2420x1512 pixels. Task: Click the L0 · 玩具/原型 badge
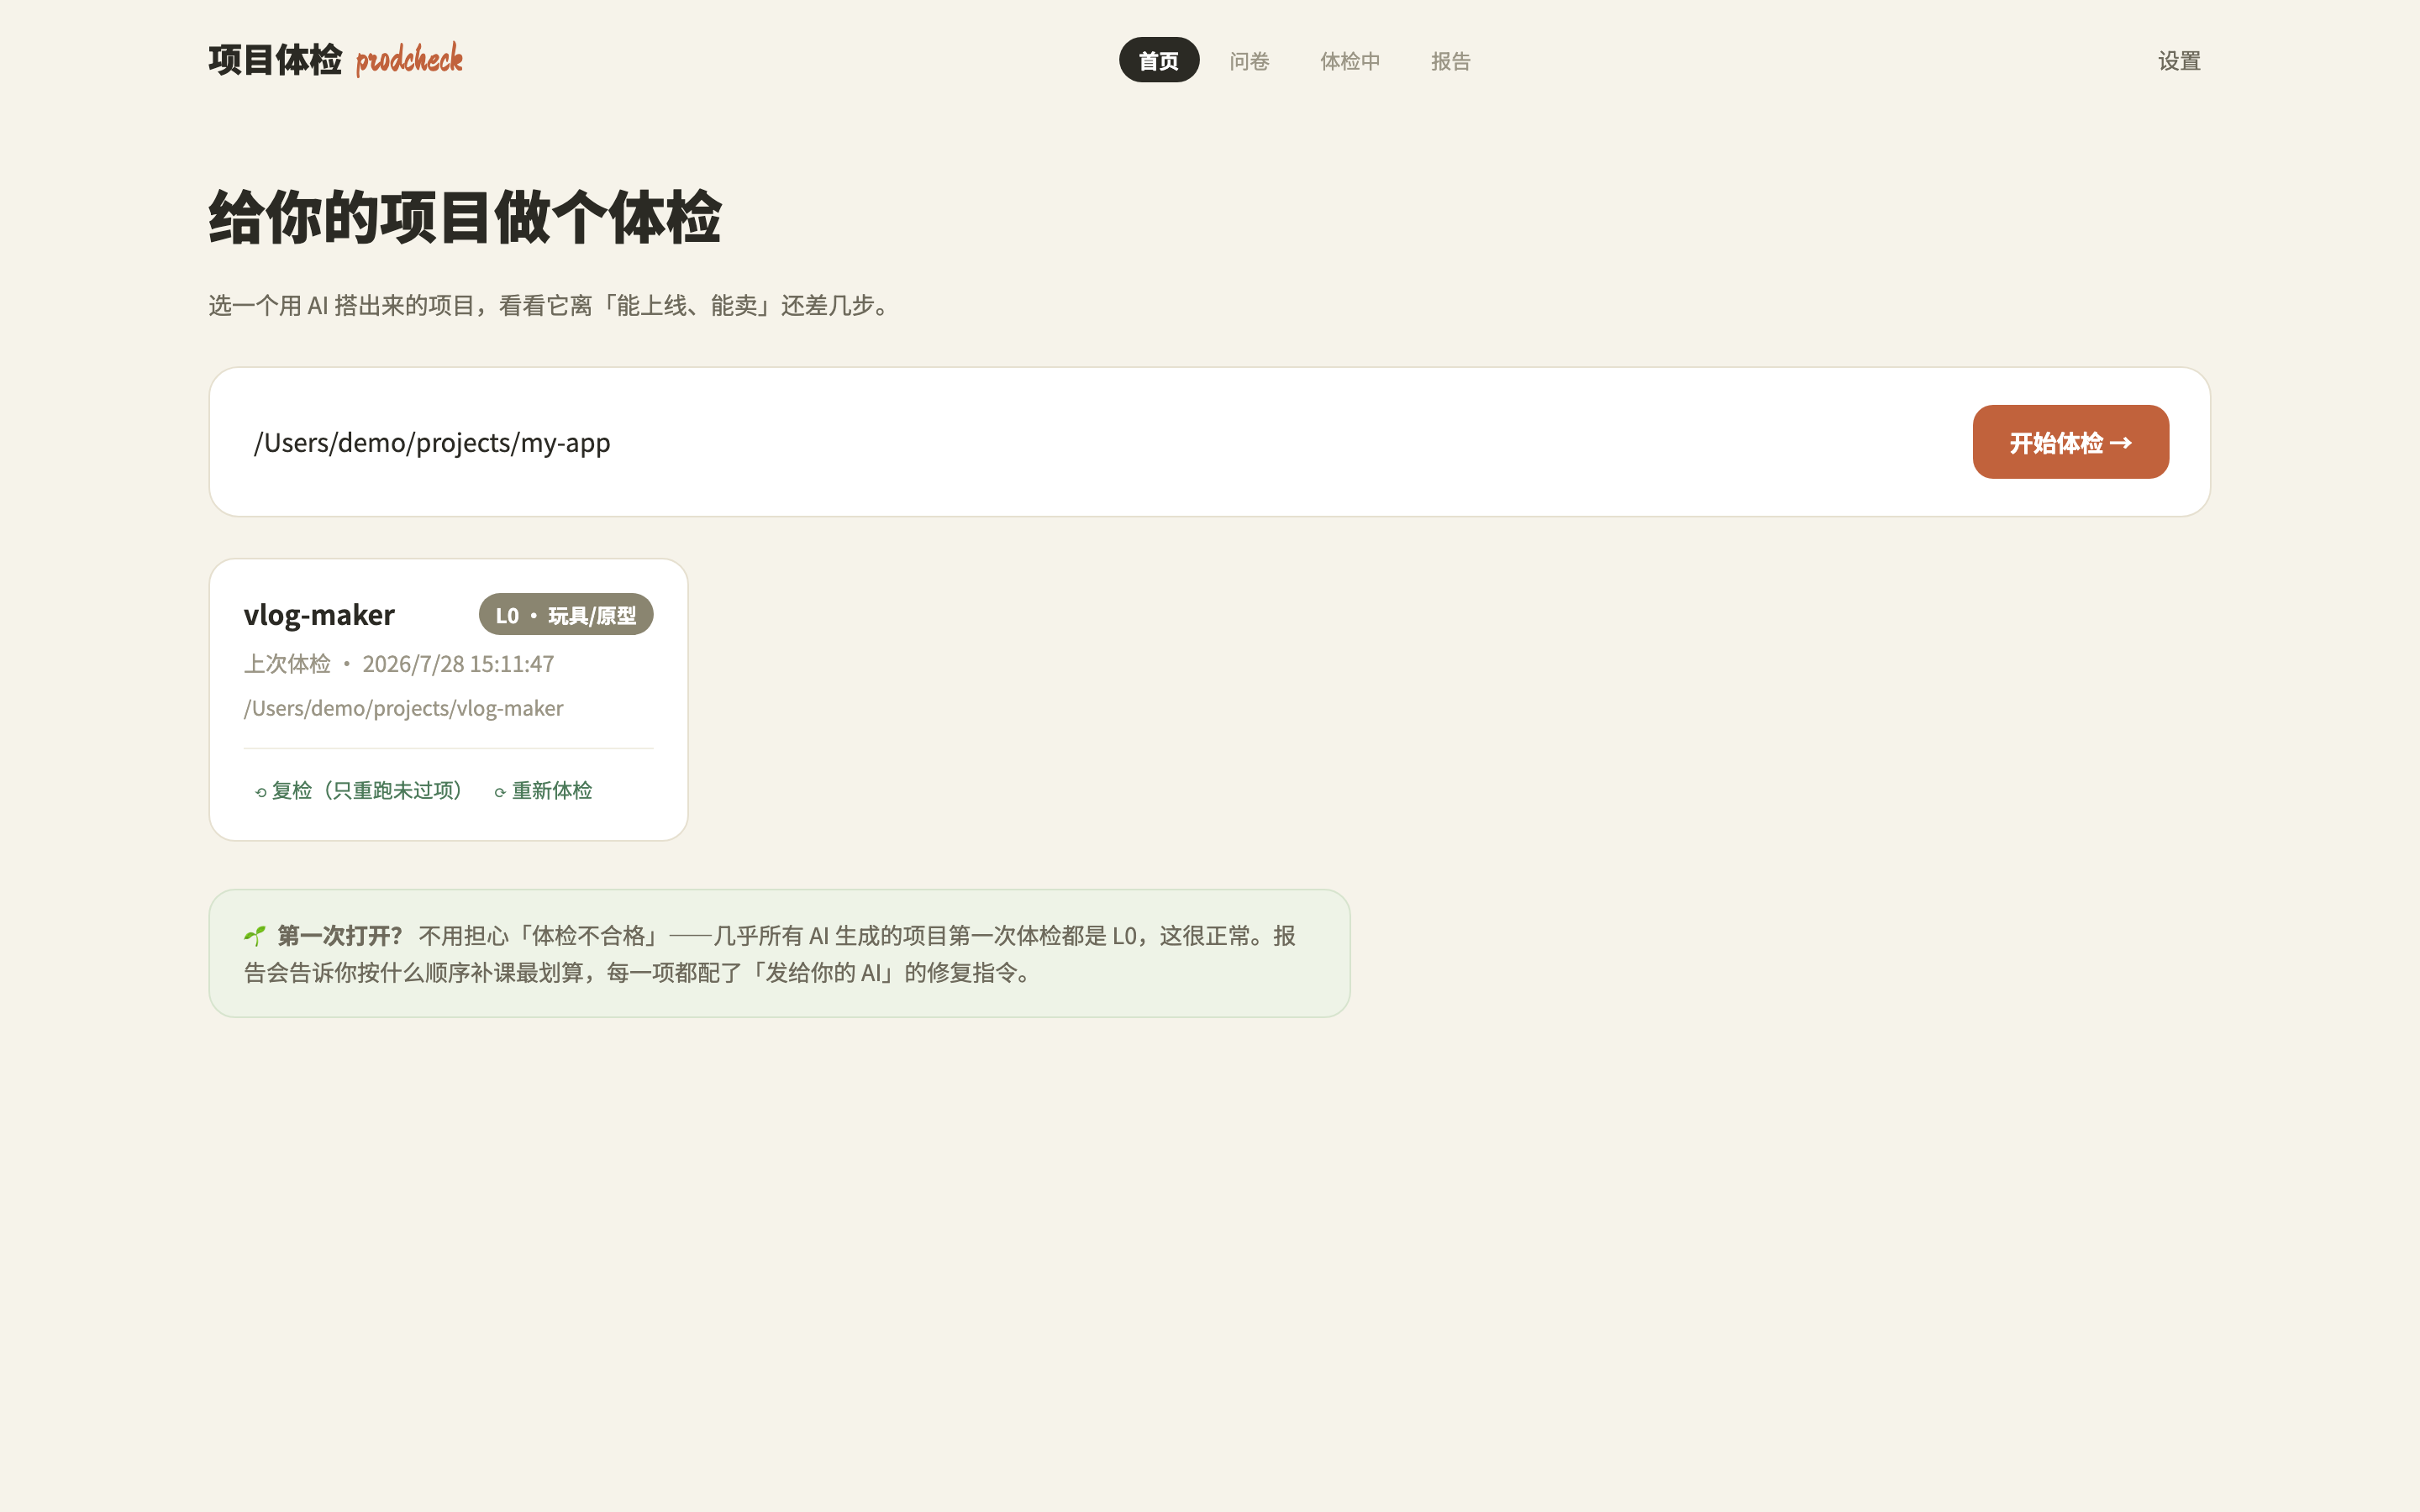coord(566,614)
